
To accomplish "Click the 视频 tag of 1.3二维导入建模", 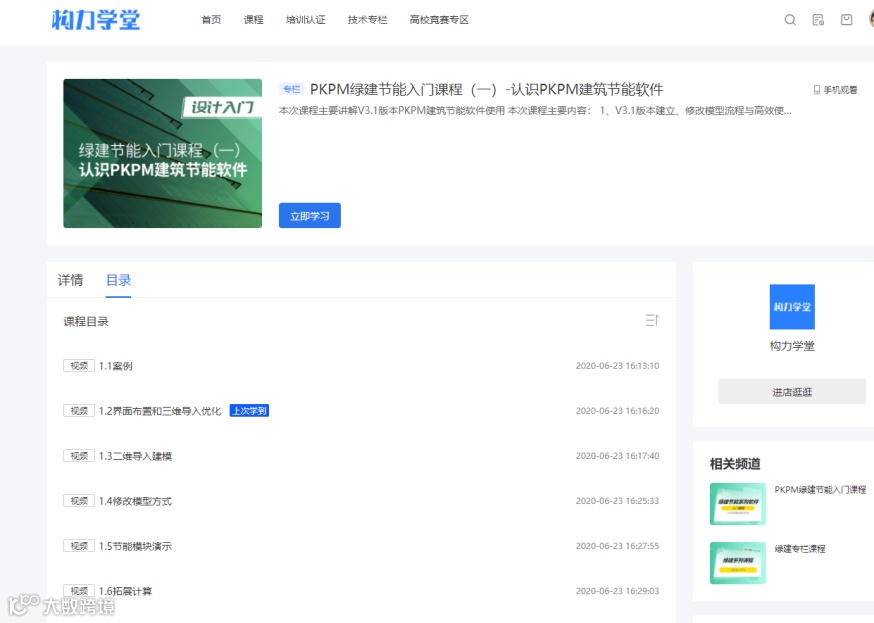I will (x=79, y=456).
